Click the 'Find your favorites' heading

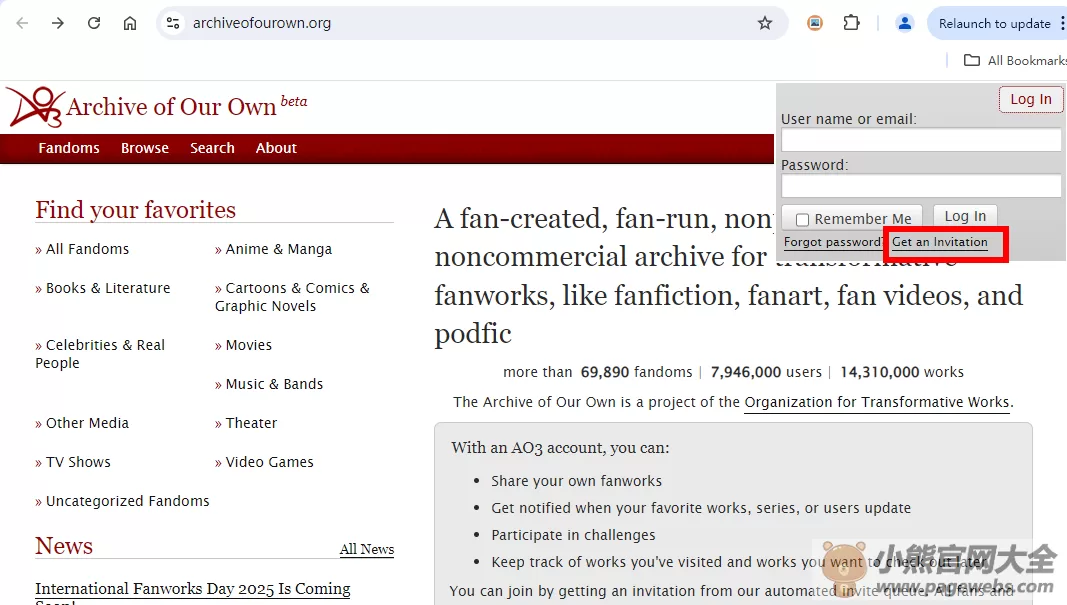point(135,210)
